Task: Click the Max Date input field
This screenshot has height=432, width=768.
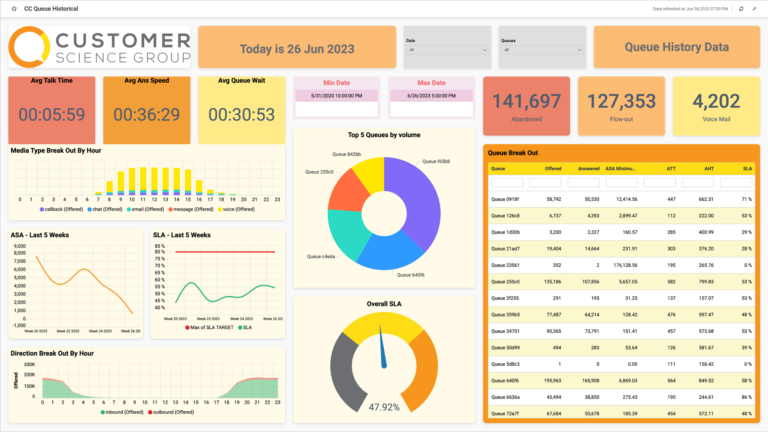Action: (430, 95)
